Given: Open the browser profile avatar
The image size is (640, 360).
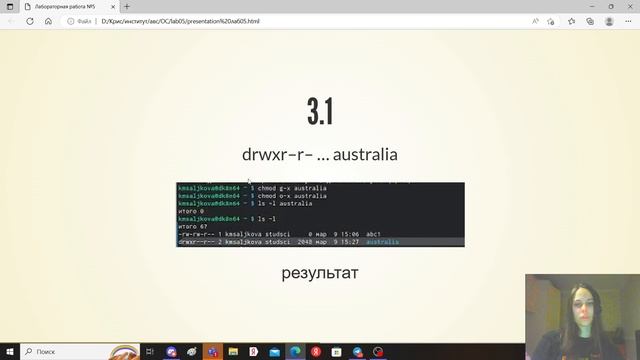Looking at the screenshot, I should (x=609, y=21).
